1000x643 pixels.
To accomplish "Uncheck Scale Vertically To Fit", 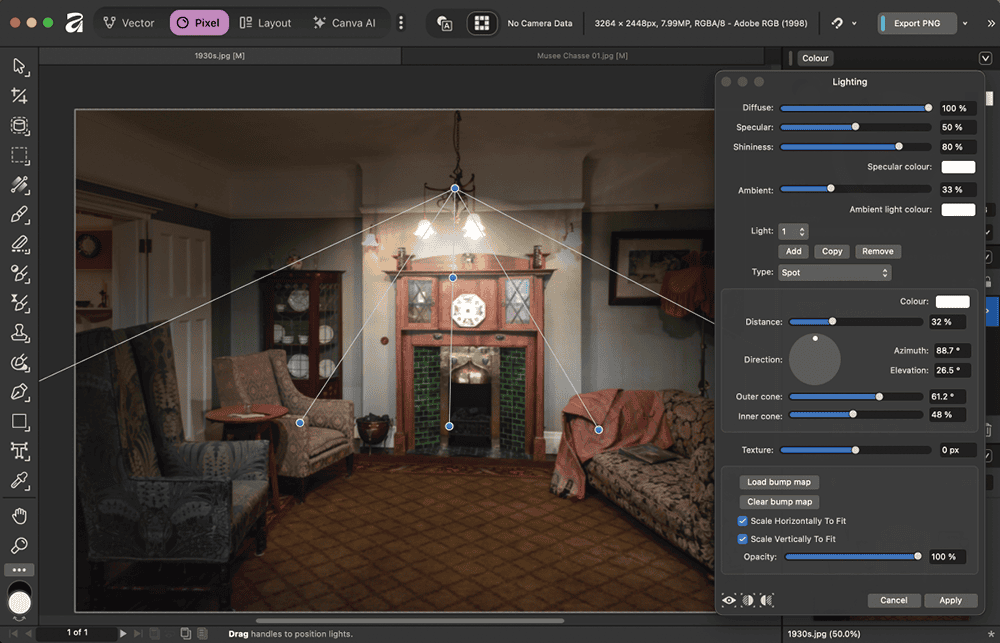I will click(743, 539).
